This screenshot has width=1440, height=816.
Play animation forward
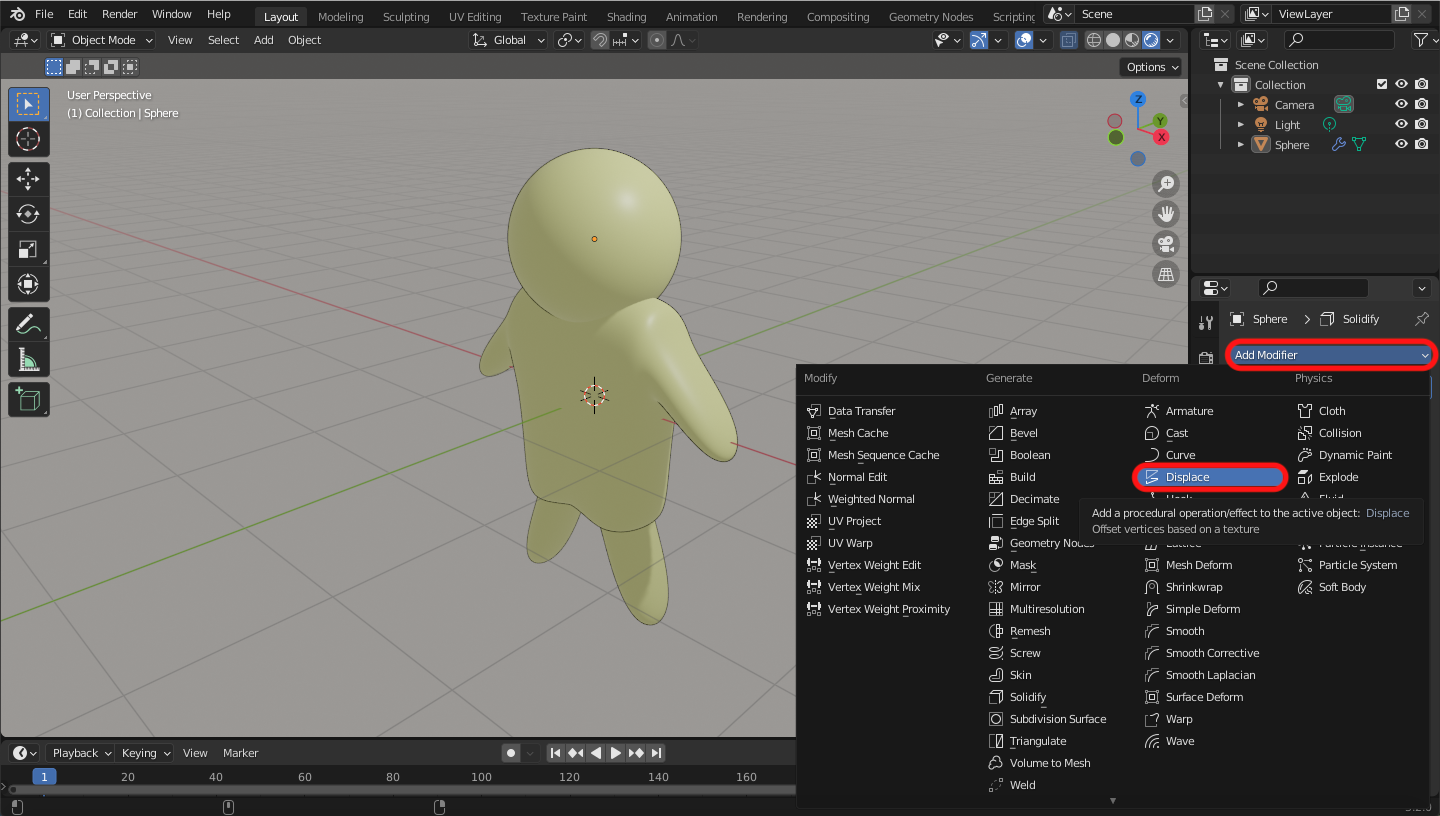616,753
